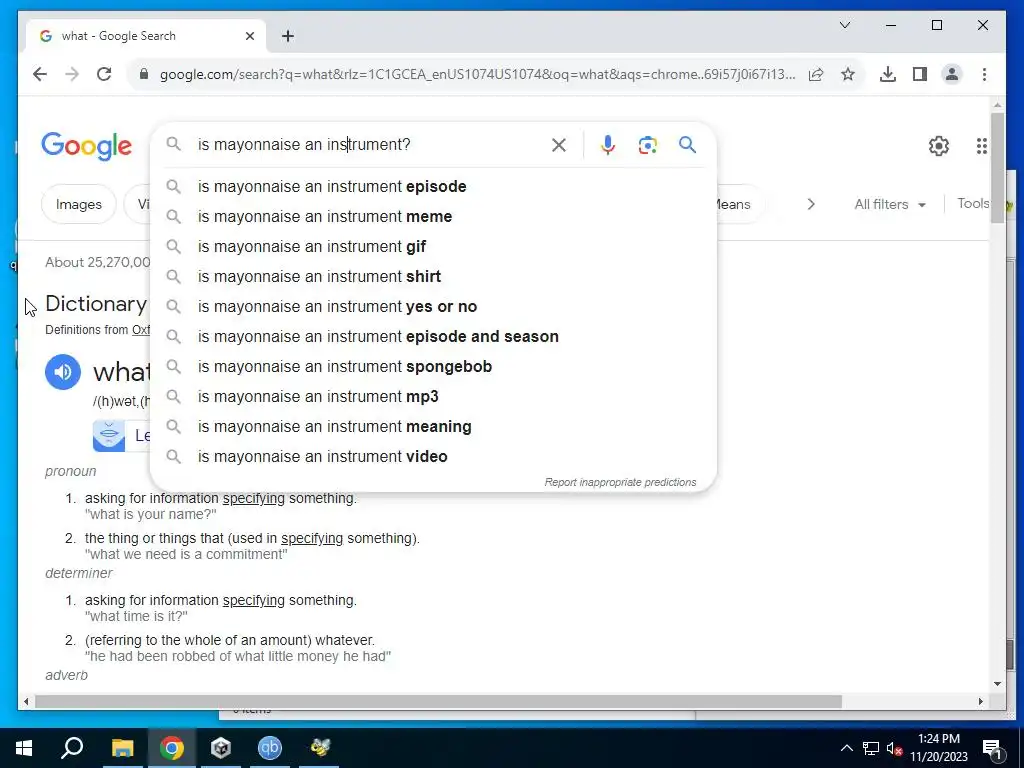The image size is (1024, 768).
Task: Open Google apps grid
Action: coord(981,146)
